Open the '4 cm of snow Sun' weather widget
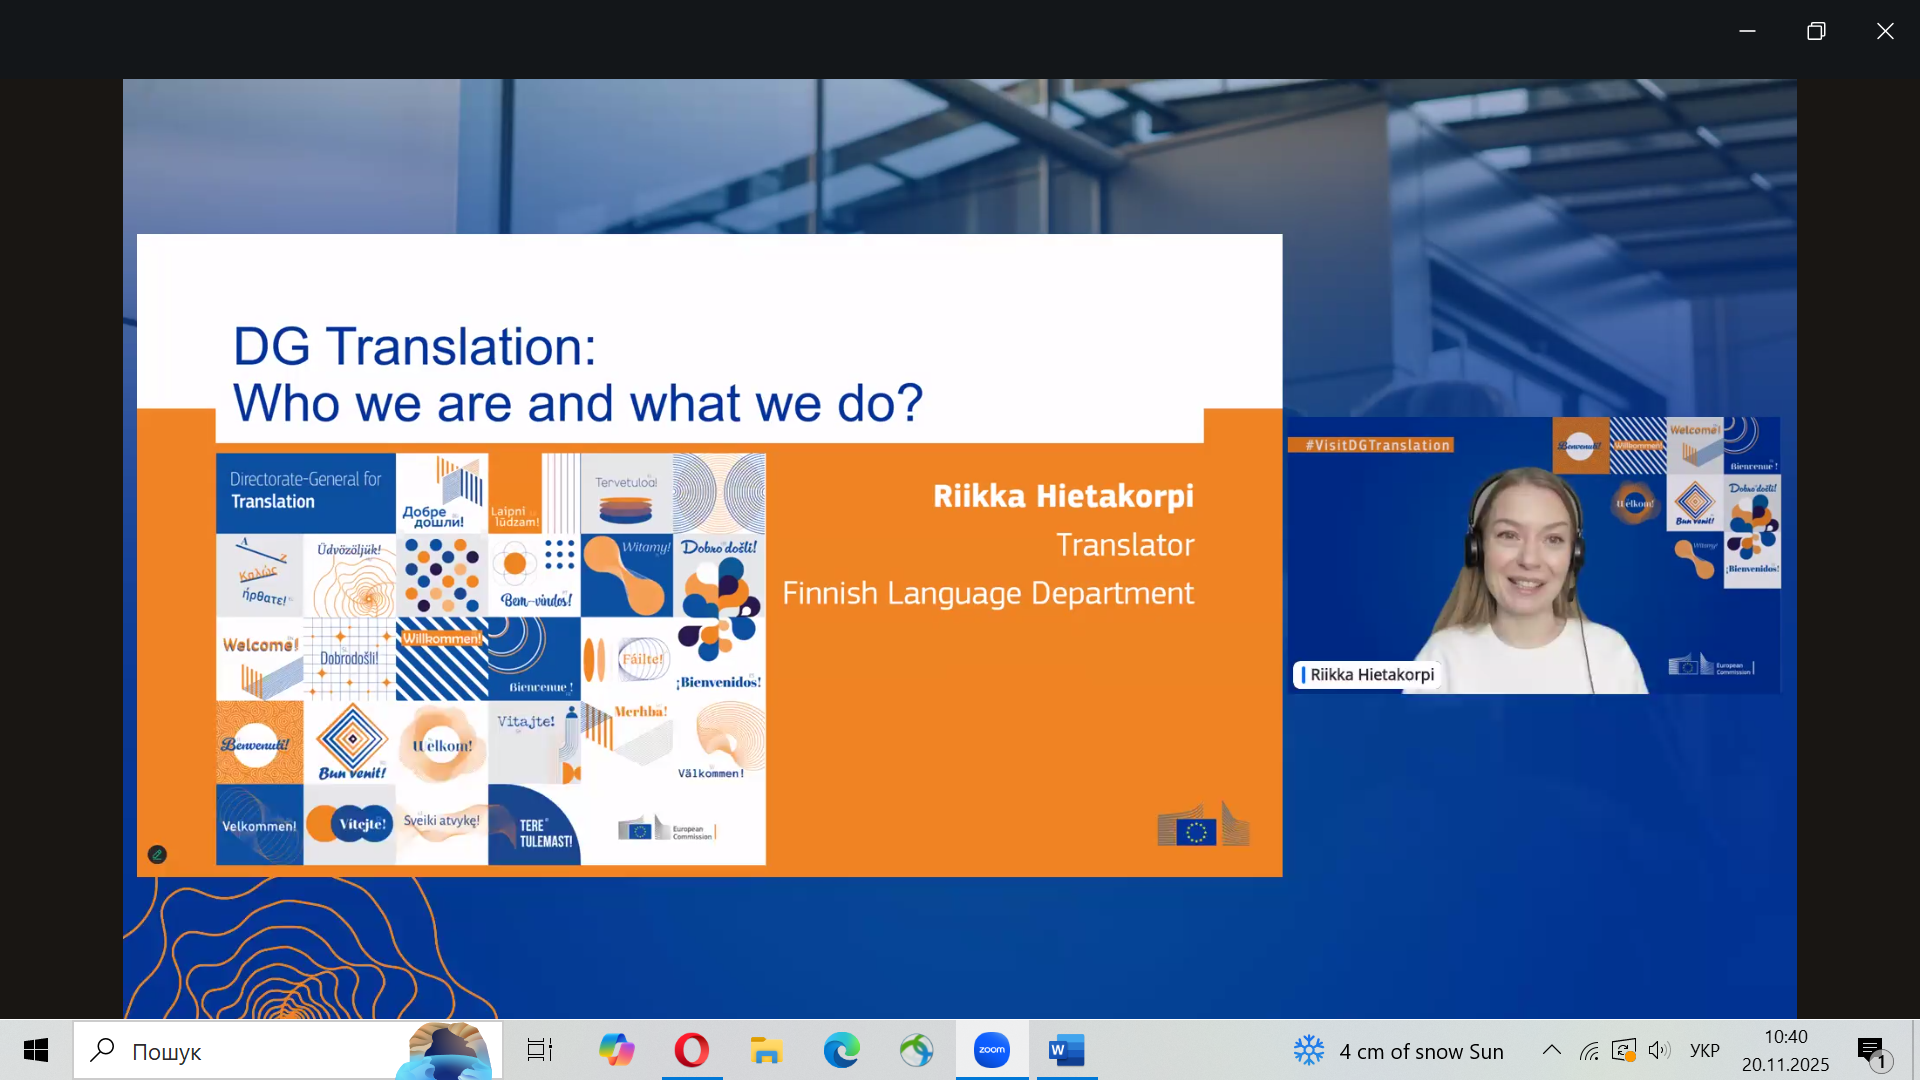The width and height of the screenshot is (1920, 1080). [x=1398, y=1051]
